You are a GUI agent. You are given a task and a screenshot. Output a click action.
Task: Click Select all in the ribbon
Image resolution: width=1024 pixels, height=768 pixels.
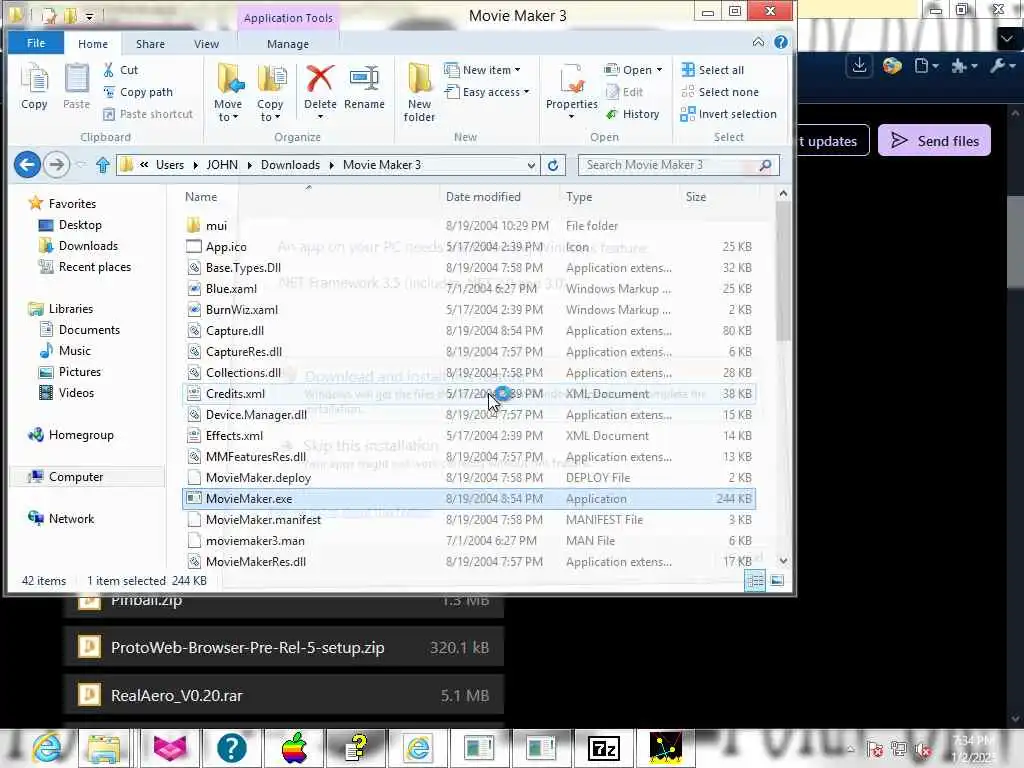(x=712, y=70)
